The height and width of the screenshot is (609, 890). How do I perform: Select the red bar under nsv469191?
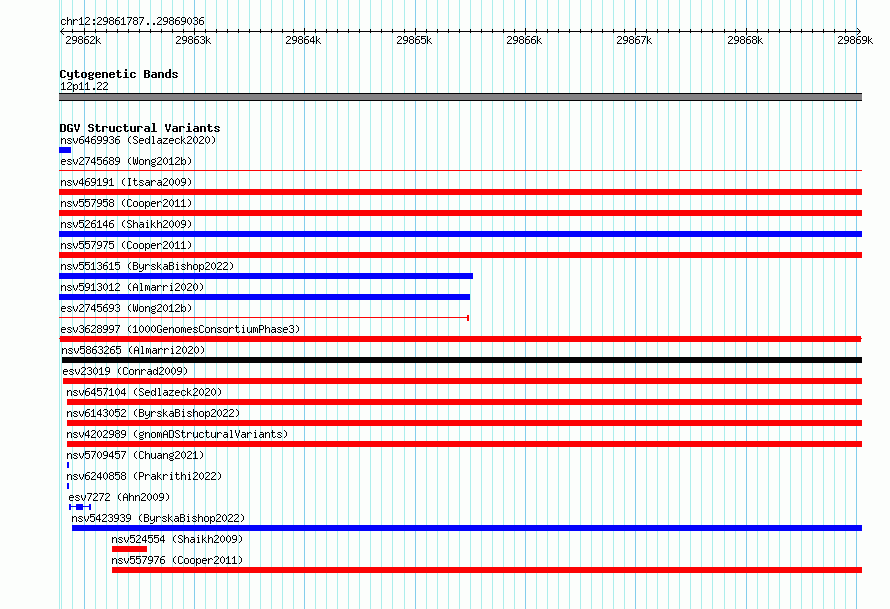460,192
